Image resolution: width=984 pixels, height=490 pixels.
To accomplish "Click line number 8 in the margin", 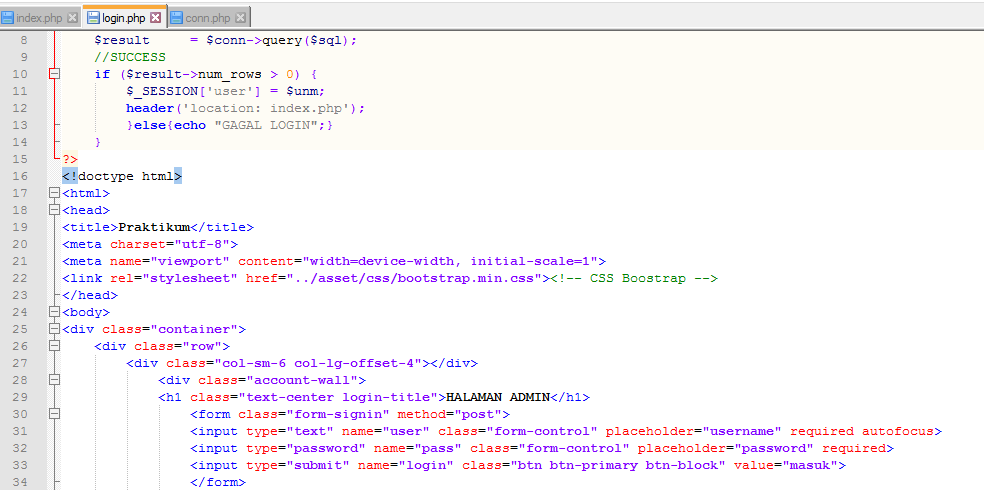I will pos(24,40).
